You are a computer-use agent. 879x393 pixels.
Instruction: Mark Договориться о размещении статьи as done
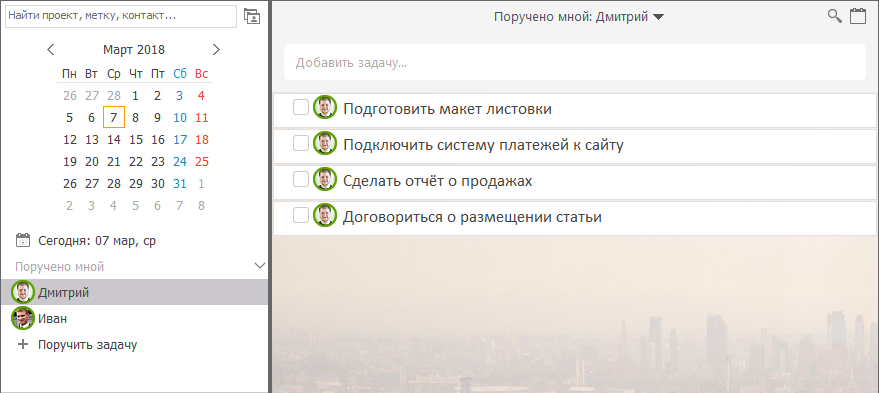(x=301, y=215)
